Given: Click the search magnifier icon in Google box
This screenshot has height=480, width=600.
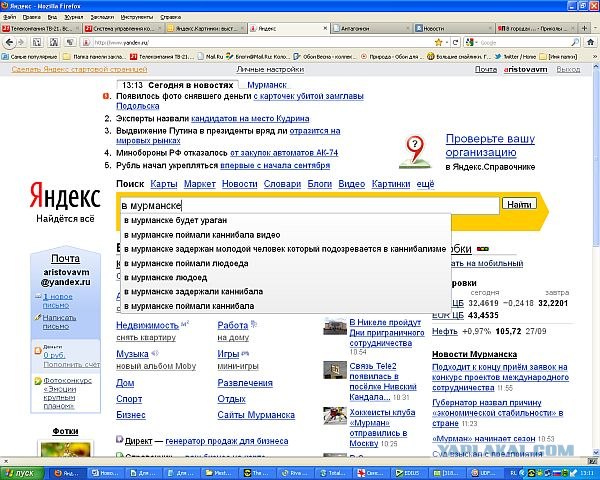Looking at the screenshot, I should coord(575,42).
